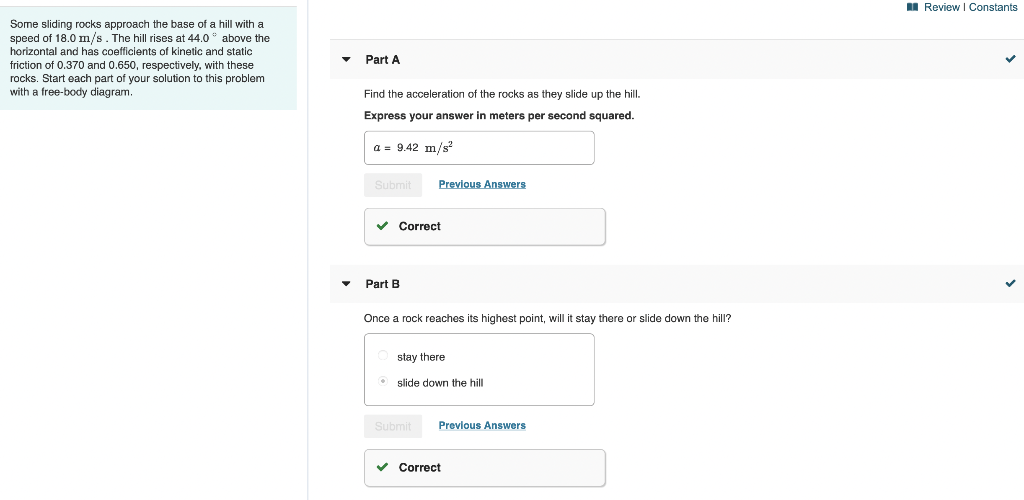Click the Part B section heading
The width and height of the screenshot is (1024, 500).
point(383,284)
